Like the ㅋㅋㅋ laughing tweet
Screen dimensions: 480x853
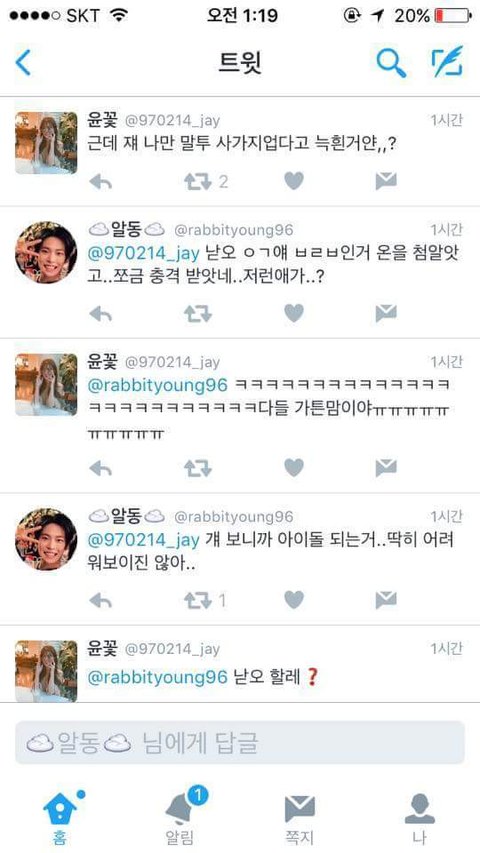tap(294, 468)
